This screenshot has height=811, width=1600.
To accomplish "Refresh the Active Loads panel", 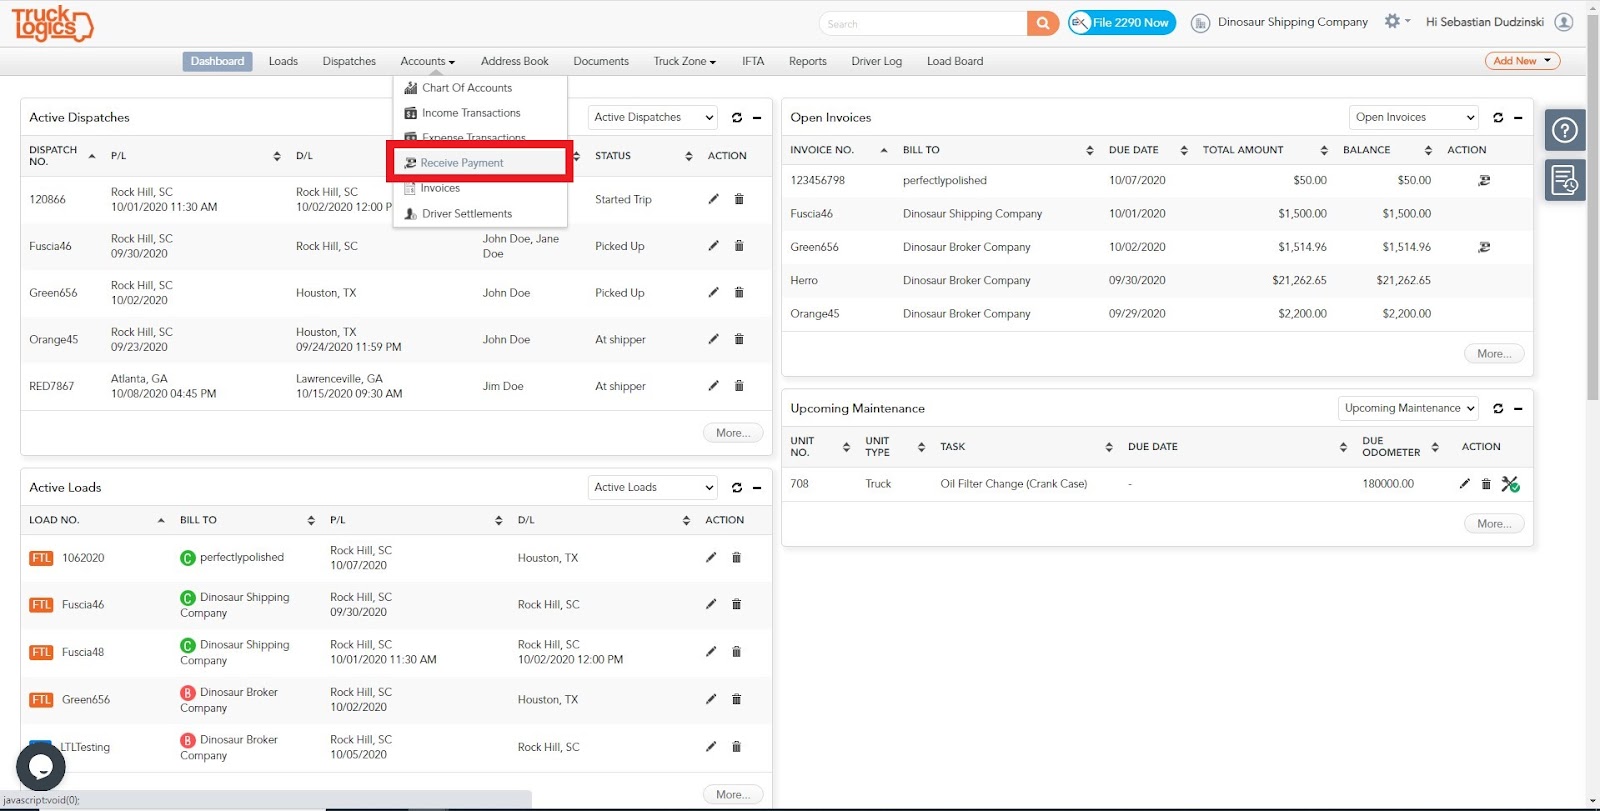I will (x=737, y=488).
